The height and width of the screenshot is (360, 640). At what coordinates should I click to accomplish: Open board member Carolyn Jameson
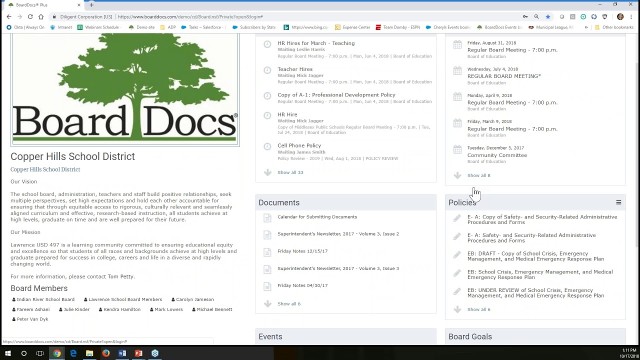pyautogui.click(x=193, y=300)
